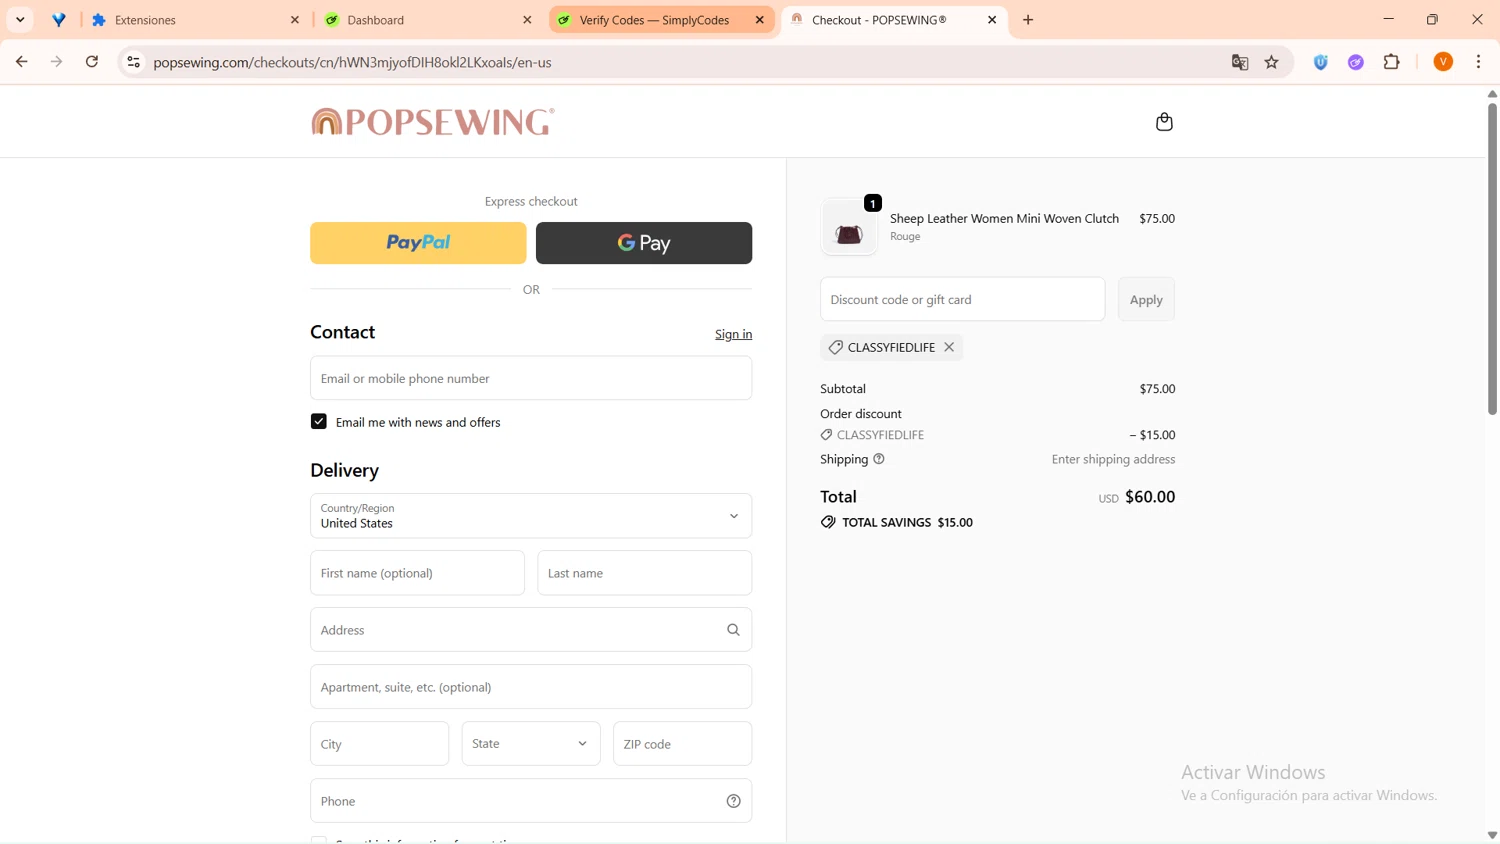1500x844 pixels.
Task: Open the phone field help icon
Action: (733, 801)
